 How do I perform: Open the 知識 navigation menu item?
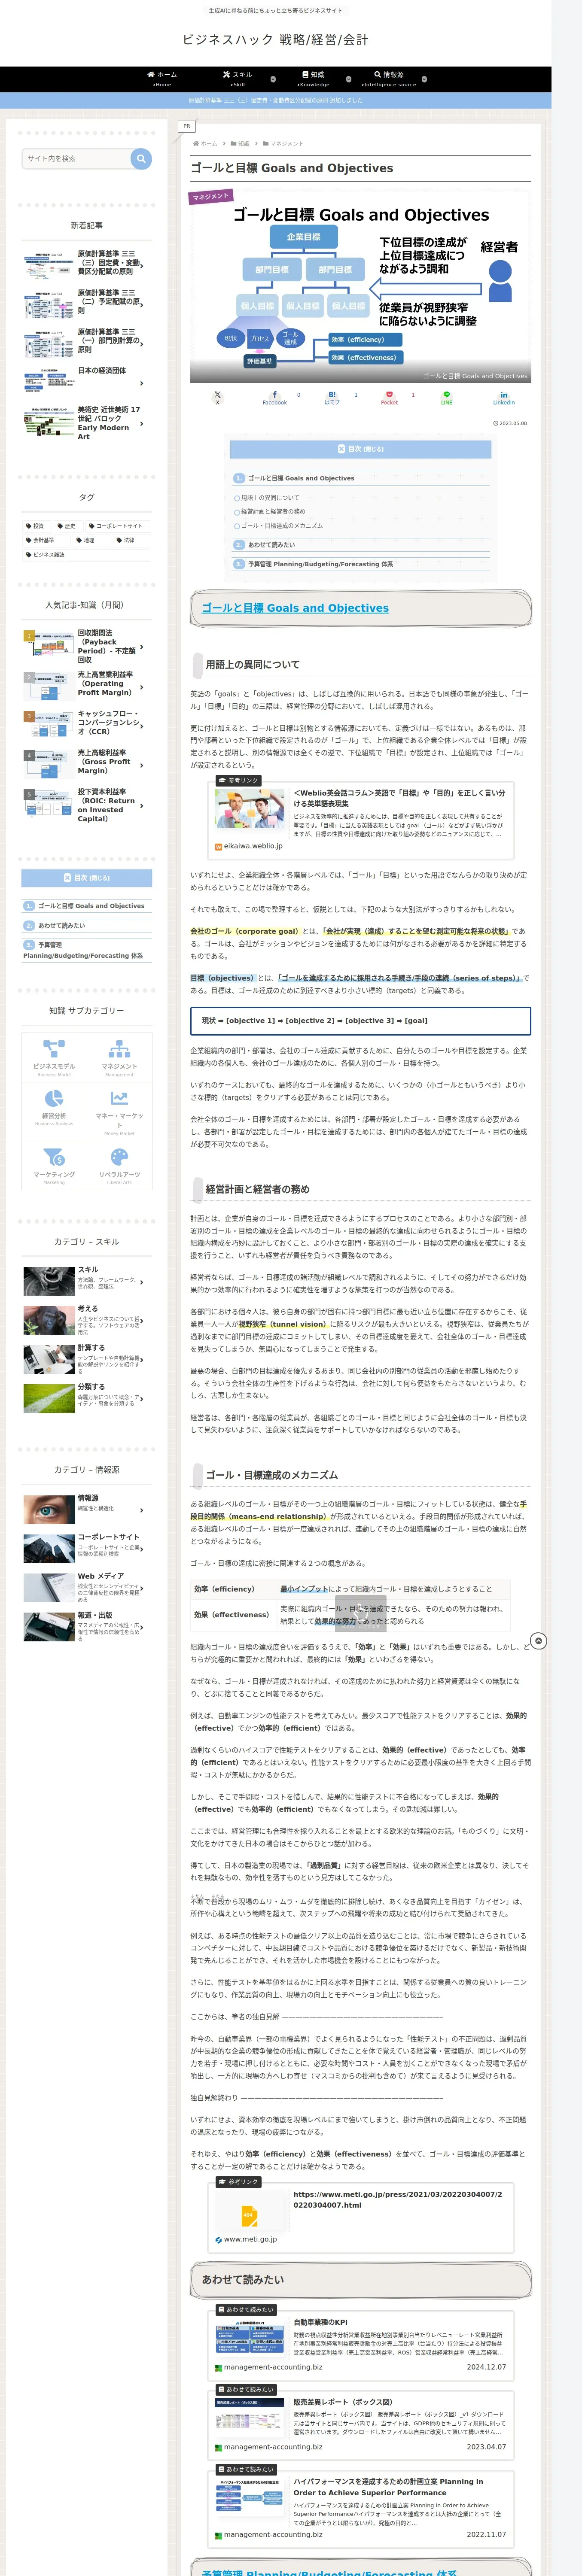(313, 79)
